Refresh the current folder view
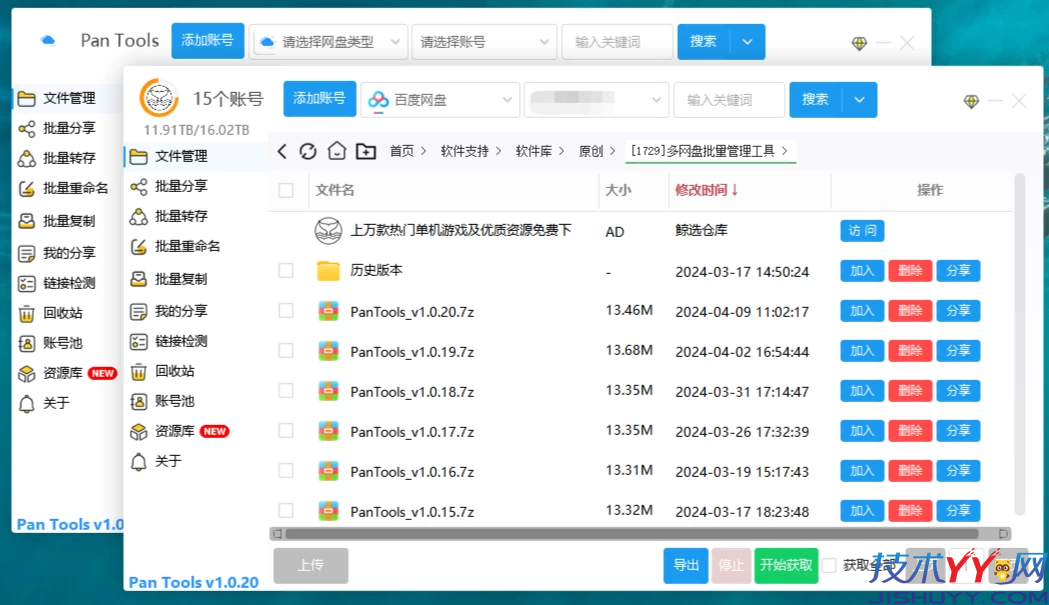Image resolution: width=1049 pixels, height=605 pixels. click(308, 149)
